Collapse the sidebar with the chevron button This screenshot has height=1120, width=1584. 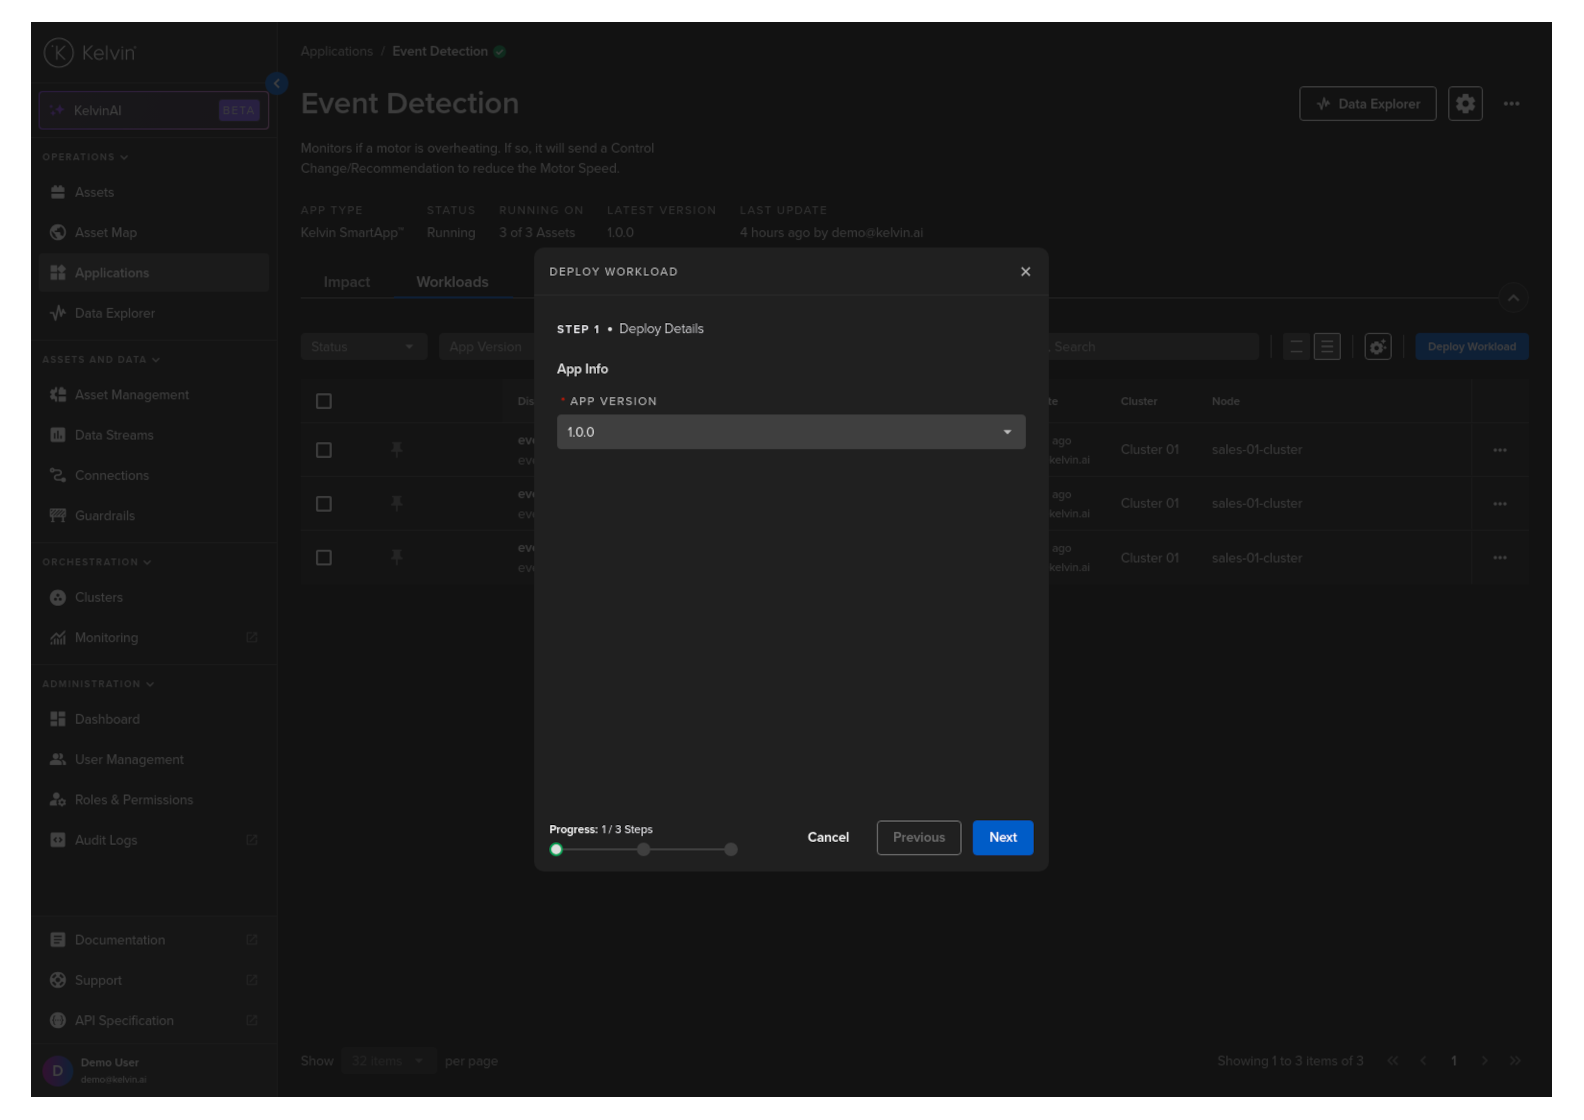tap(277, 84)
